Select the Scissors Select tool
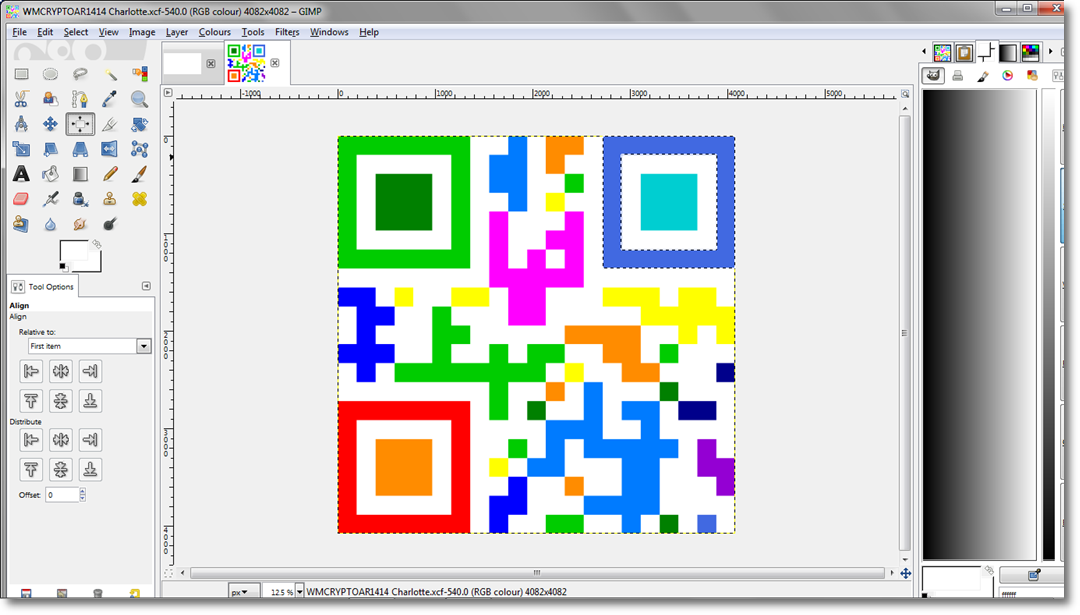 click(21, 99)
